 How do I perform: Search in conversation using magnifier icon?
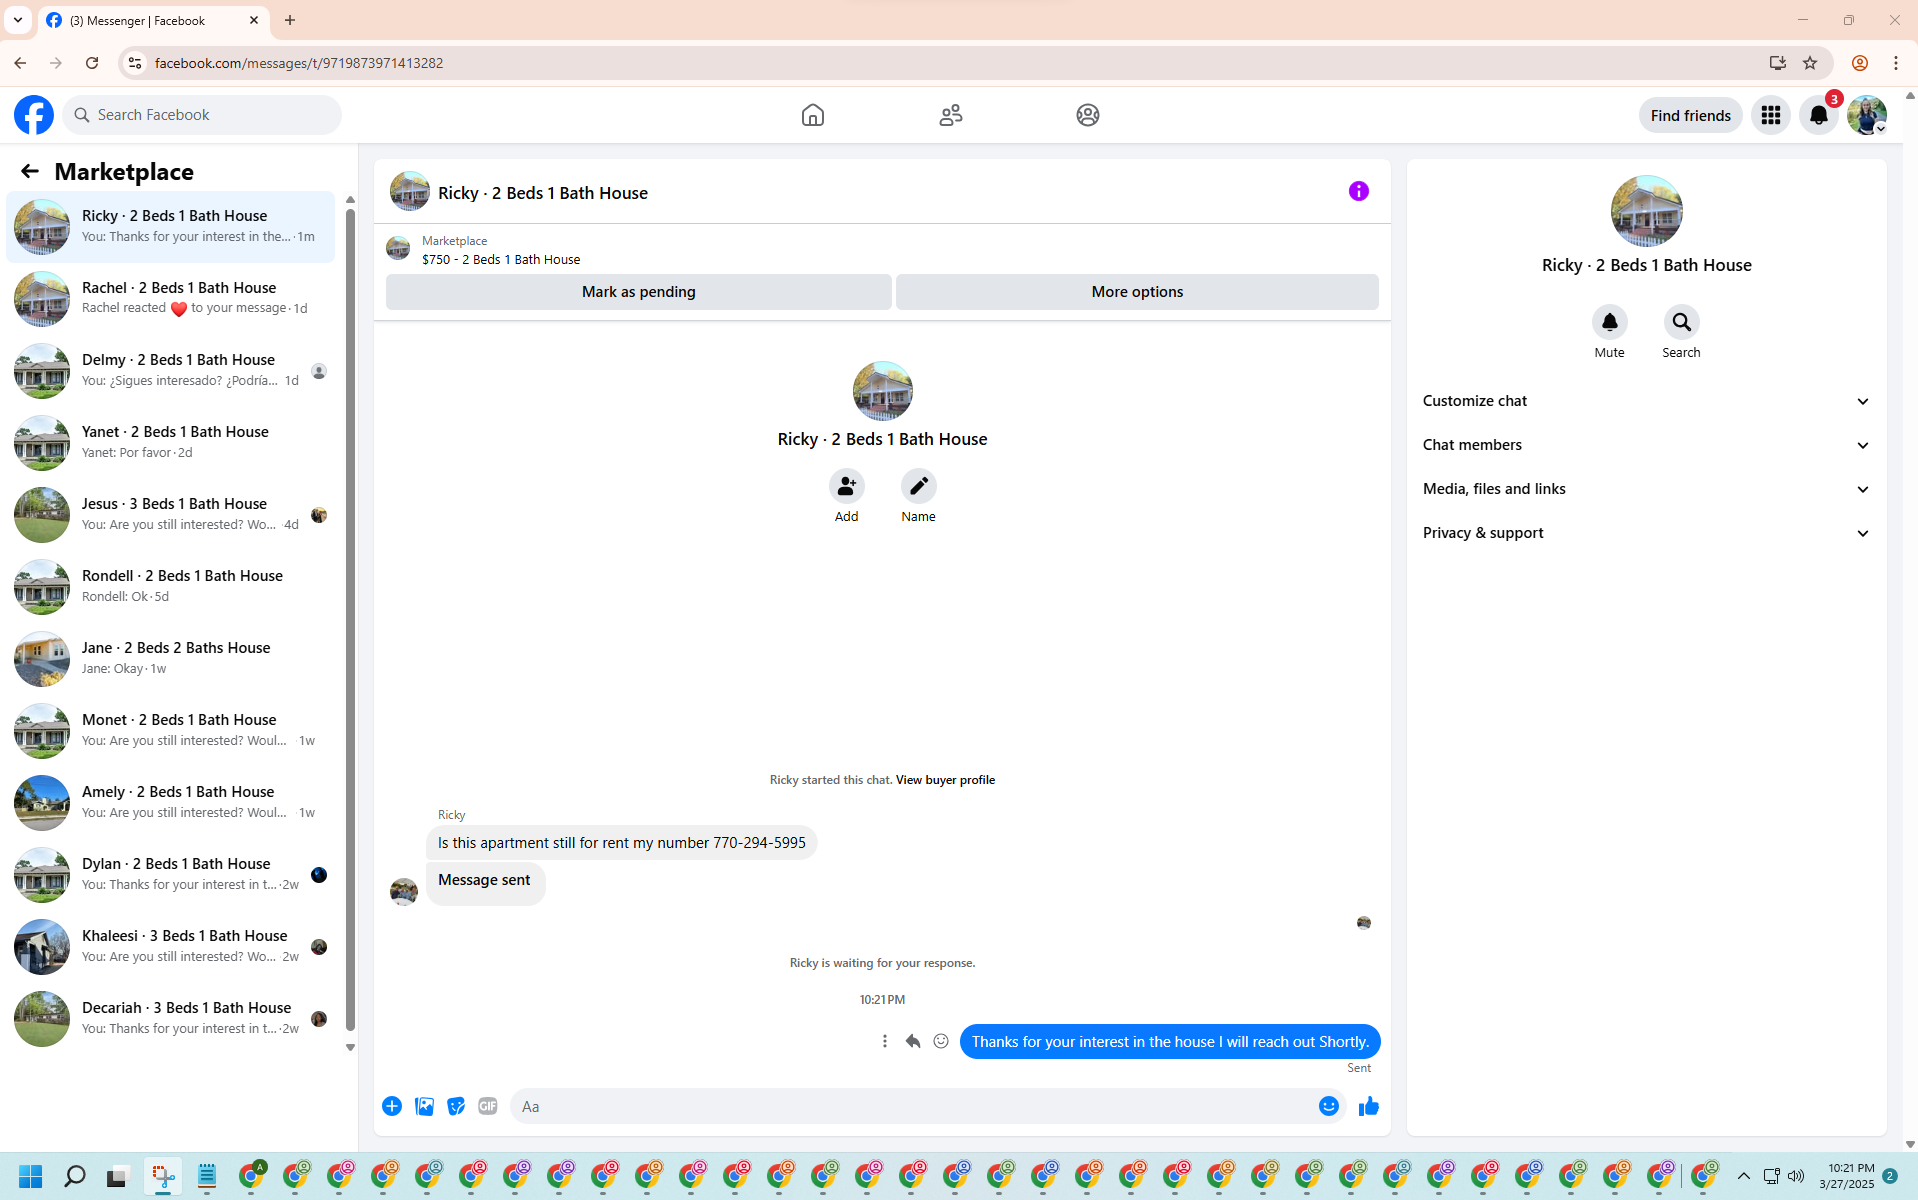coord(1682,322)
